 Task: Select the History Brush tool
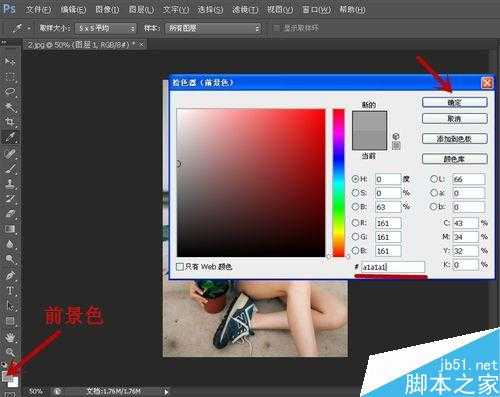(x=10, y=199)
